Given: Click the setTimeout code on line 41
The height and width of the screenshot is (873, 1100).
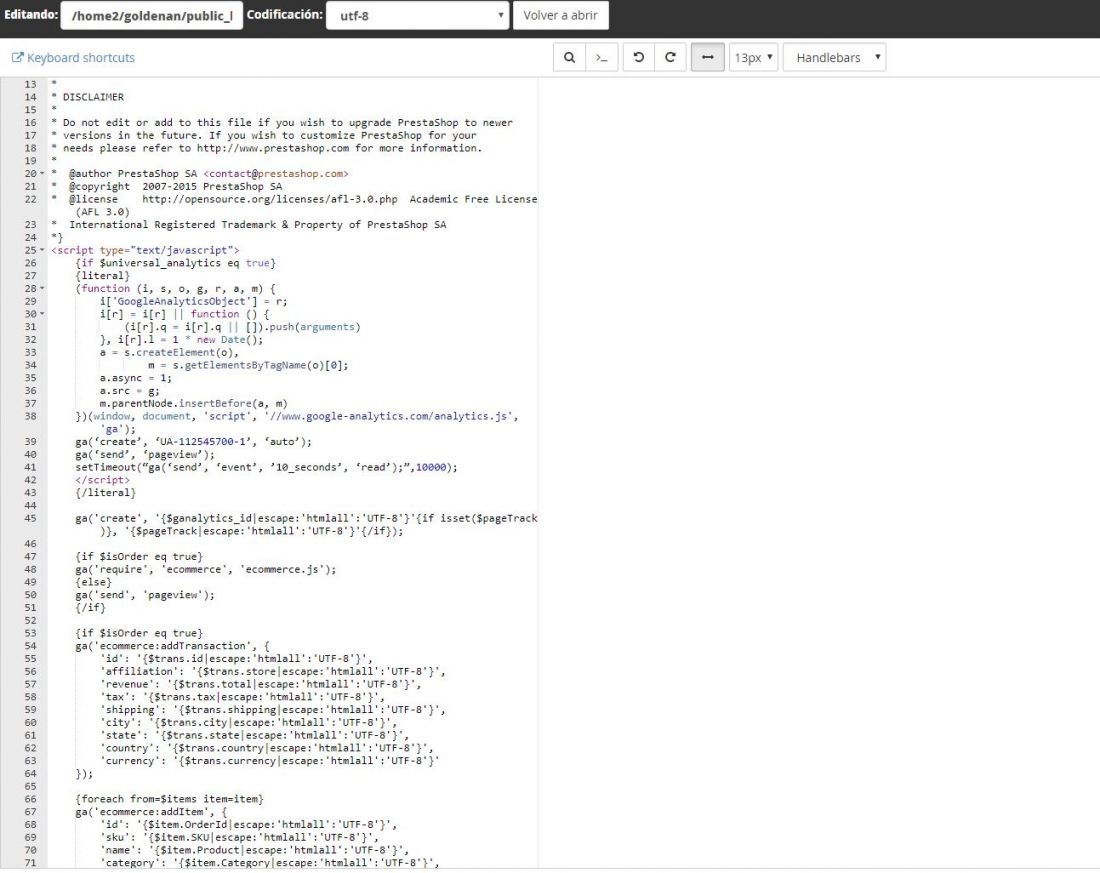Looking at the screenshot, I should click(266, 467).
